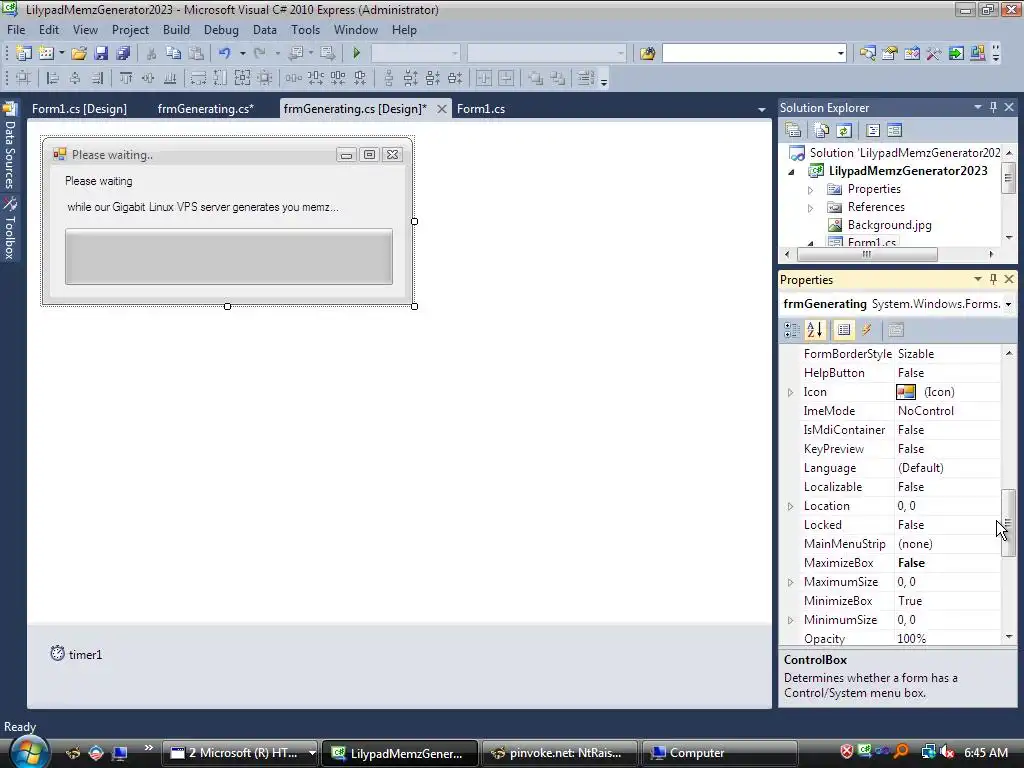
Task: Open the Debug menu
Action: 221,30
